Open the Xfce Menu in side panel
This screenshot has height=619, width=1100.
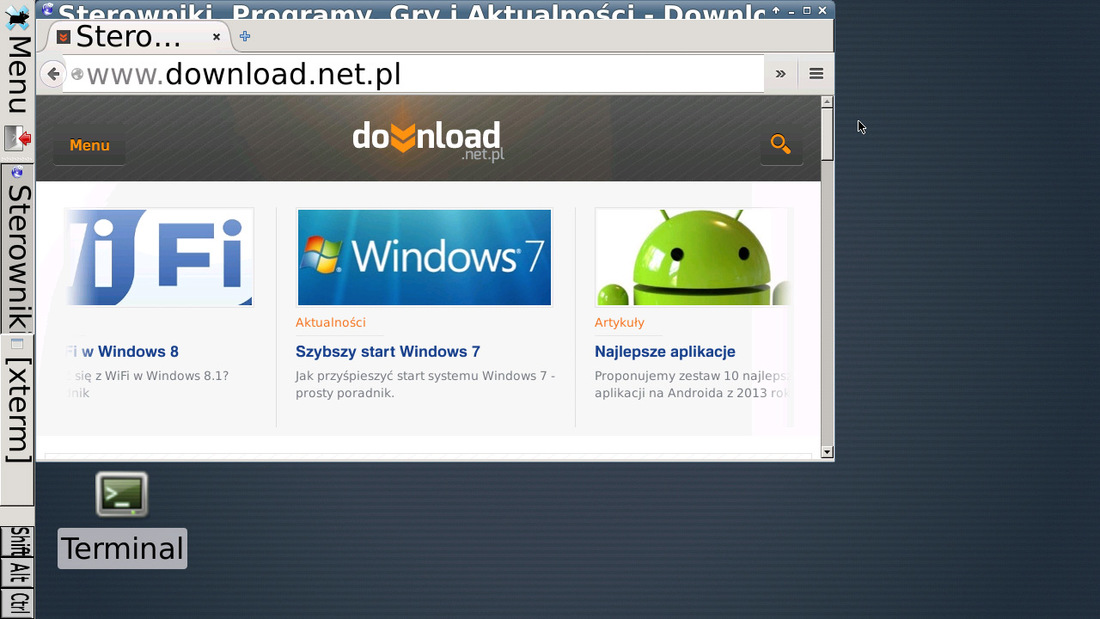click(x=17, y=60)
